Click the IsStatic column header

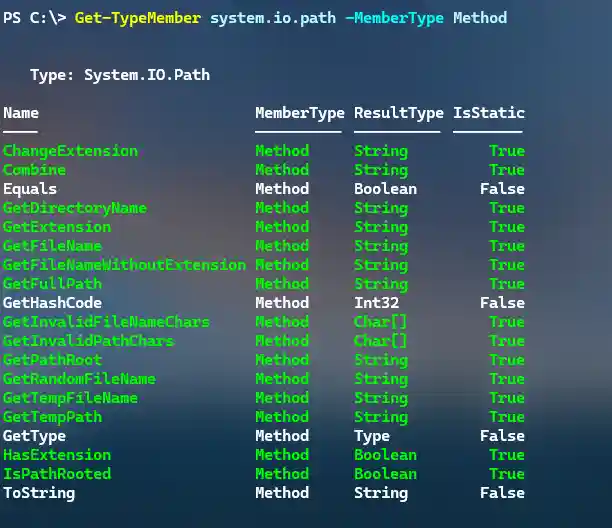pos(489,113)
